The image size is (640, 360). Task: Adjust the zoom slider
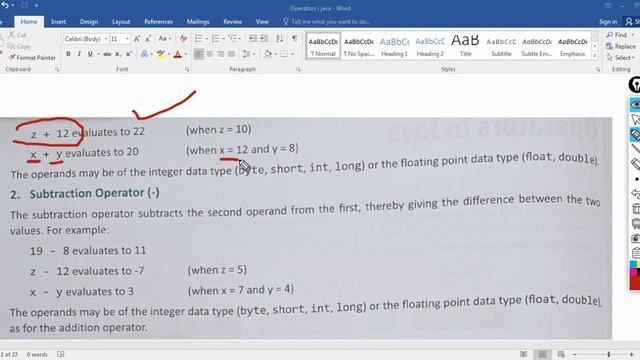point(609,354)
